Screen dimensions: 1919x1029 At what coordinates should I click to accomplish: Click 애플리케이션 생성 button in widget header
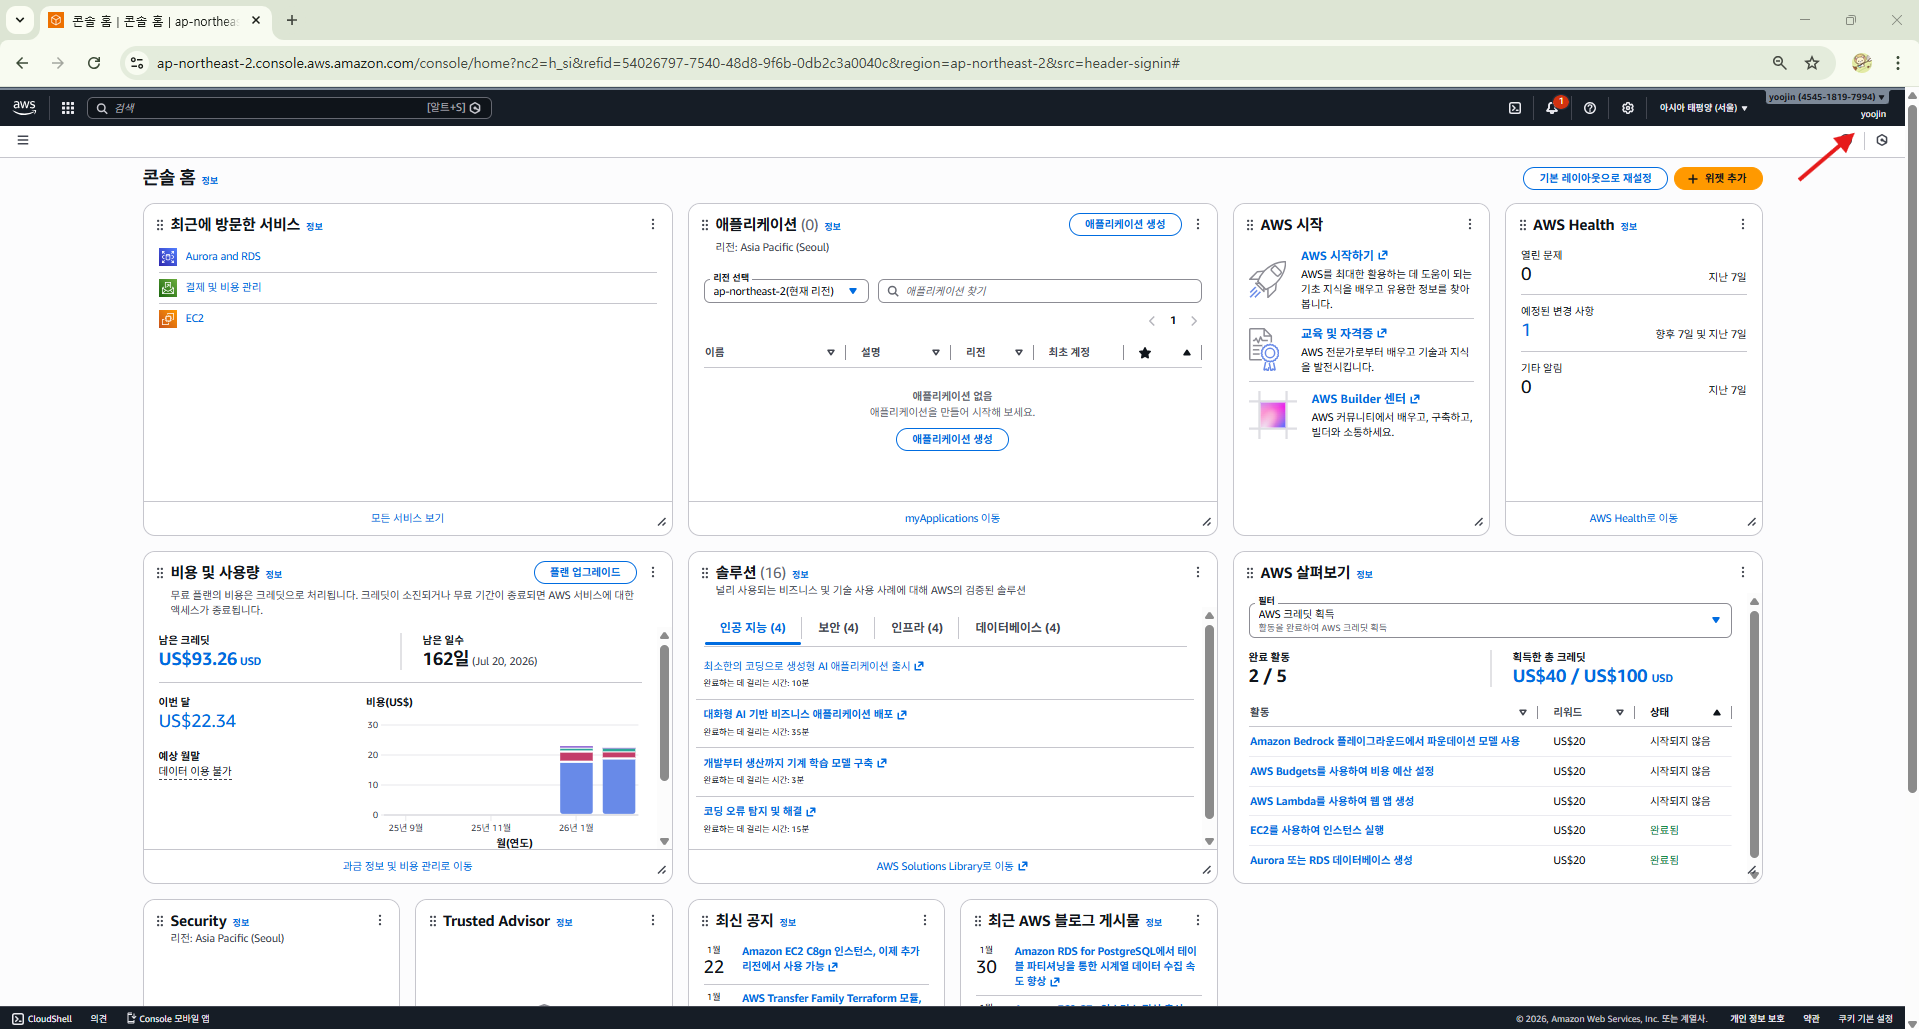point(1125,224)
